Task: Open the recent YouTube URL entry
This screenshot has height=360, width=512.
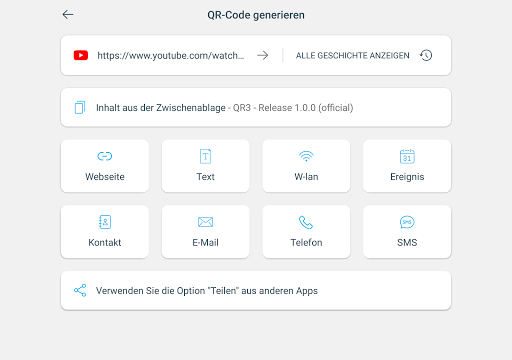Action: click(171, 55)
